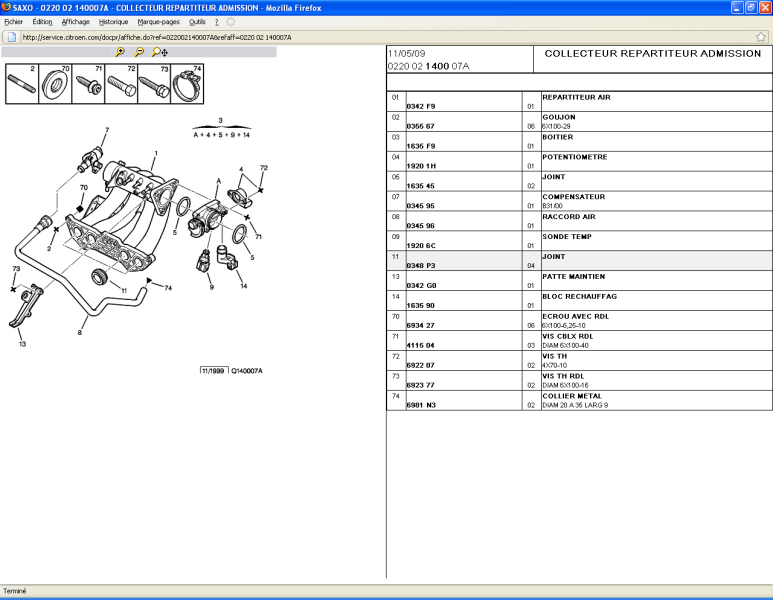Viewport: 773px width, 600px height.
Task: Click part number 0345 96
Action: [x=421, y=226]
